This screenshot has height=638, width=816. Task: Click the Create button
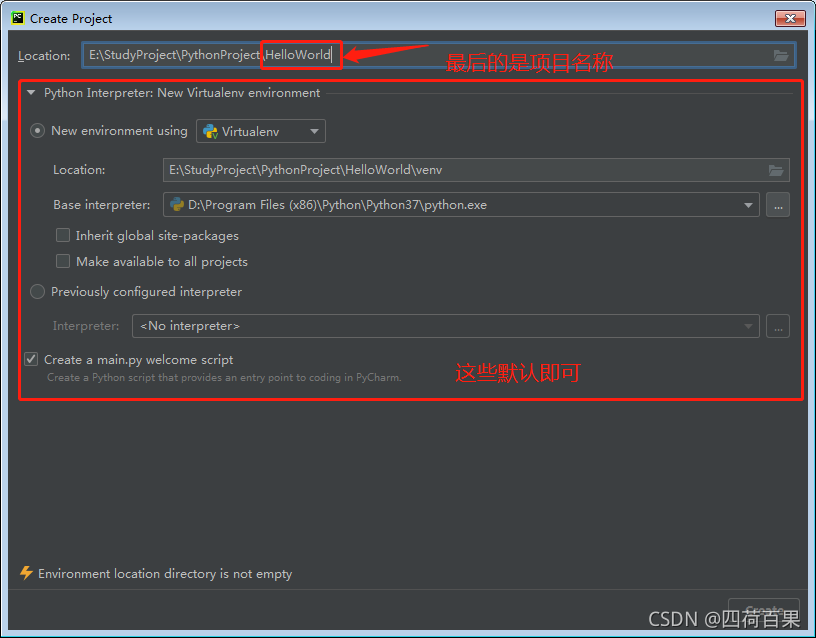(763, 610)
